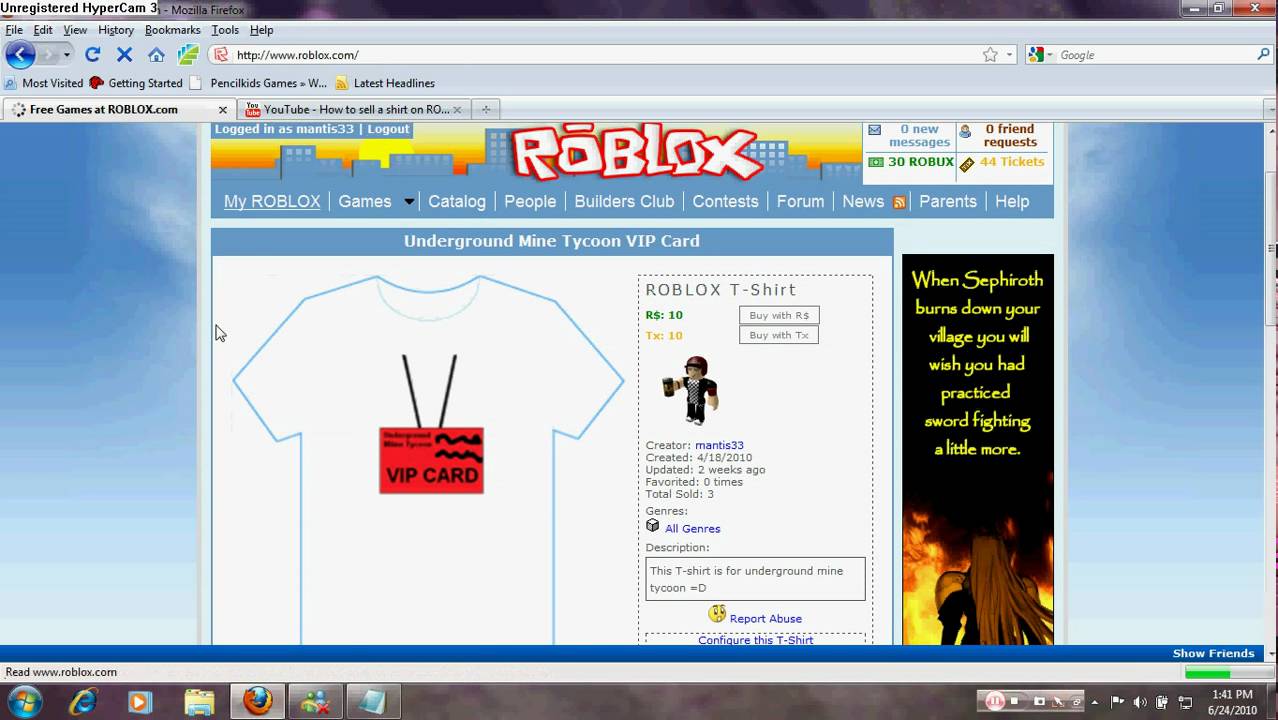Screen dimensions: 1278x720
Task: Click the browser Back arrow button
Action: tap(20, 54)
